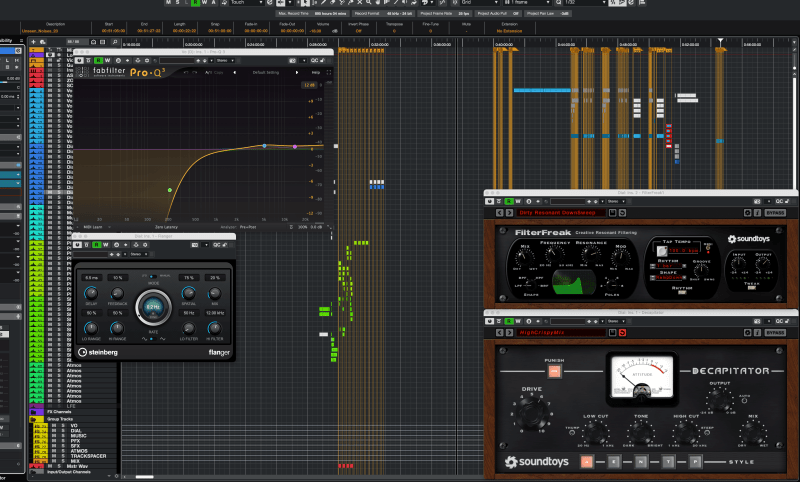The height and width of the screenshot is (482, 800).
Task: Open MIDI Learn menu in Pro-Q 3
Action: [x=93, y=227]
